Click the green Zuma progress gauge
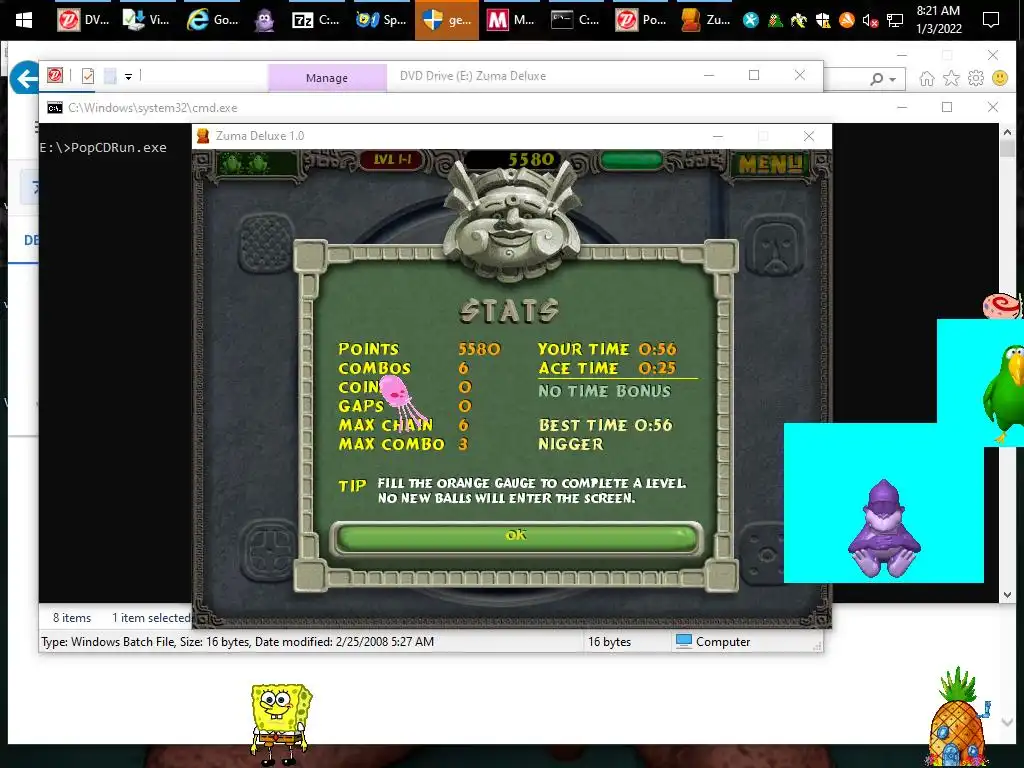This screenshot has width=1024, height=768. [632, 160]
